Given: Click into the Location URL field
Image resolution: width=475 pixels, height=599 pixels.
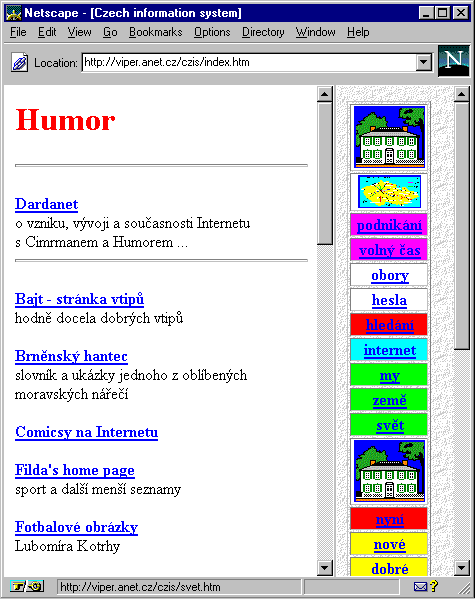Looking at the screenshot, I should click(249, 62).
